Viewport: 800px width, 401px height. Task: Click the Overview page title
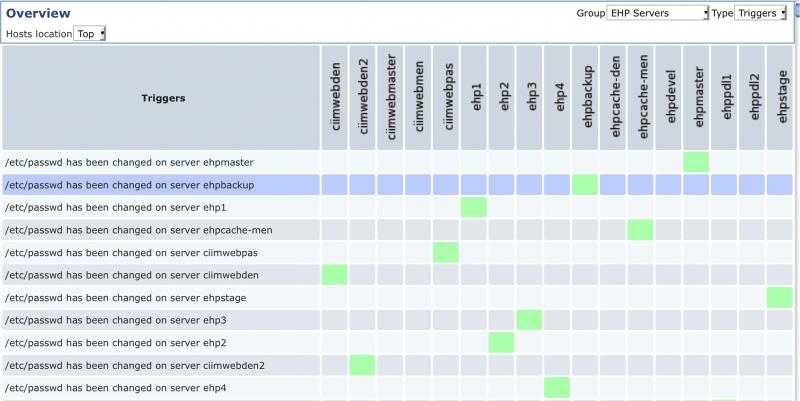38,13
